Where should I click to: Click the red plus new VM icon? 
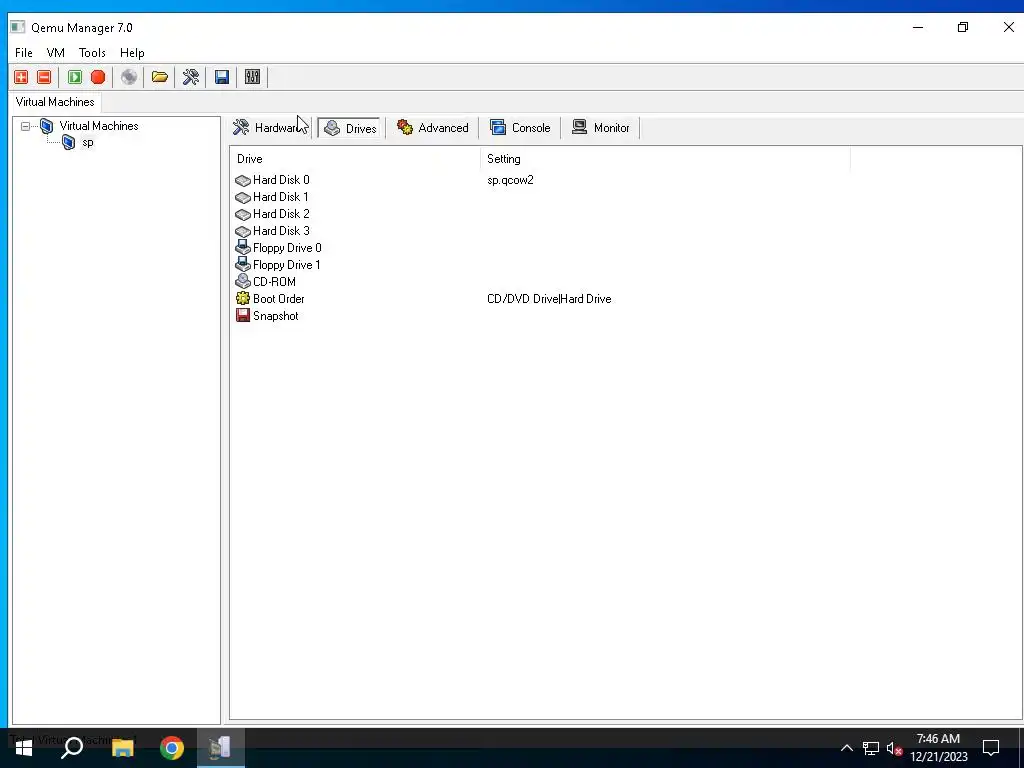pos(21,77)
